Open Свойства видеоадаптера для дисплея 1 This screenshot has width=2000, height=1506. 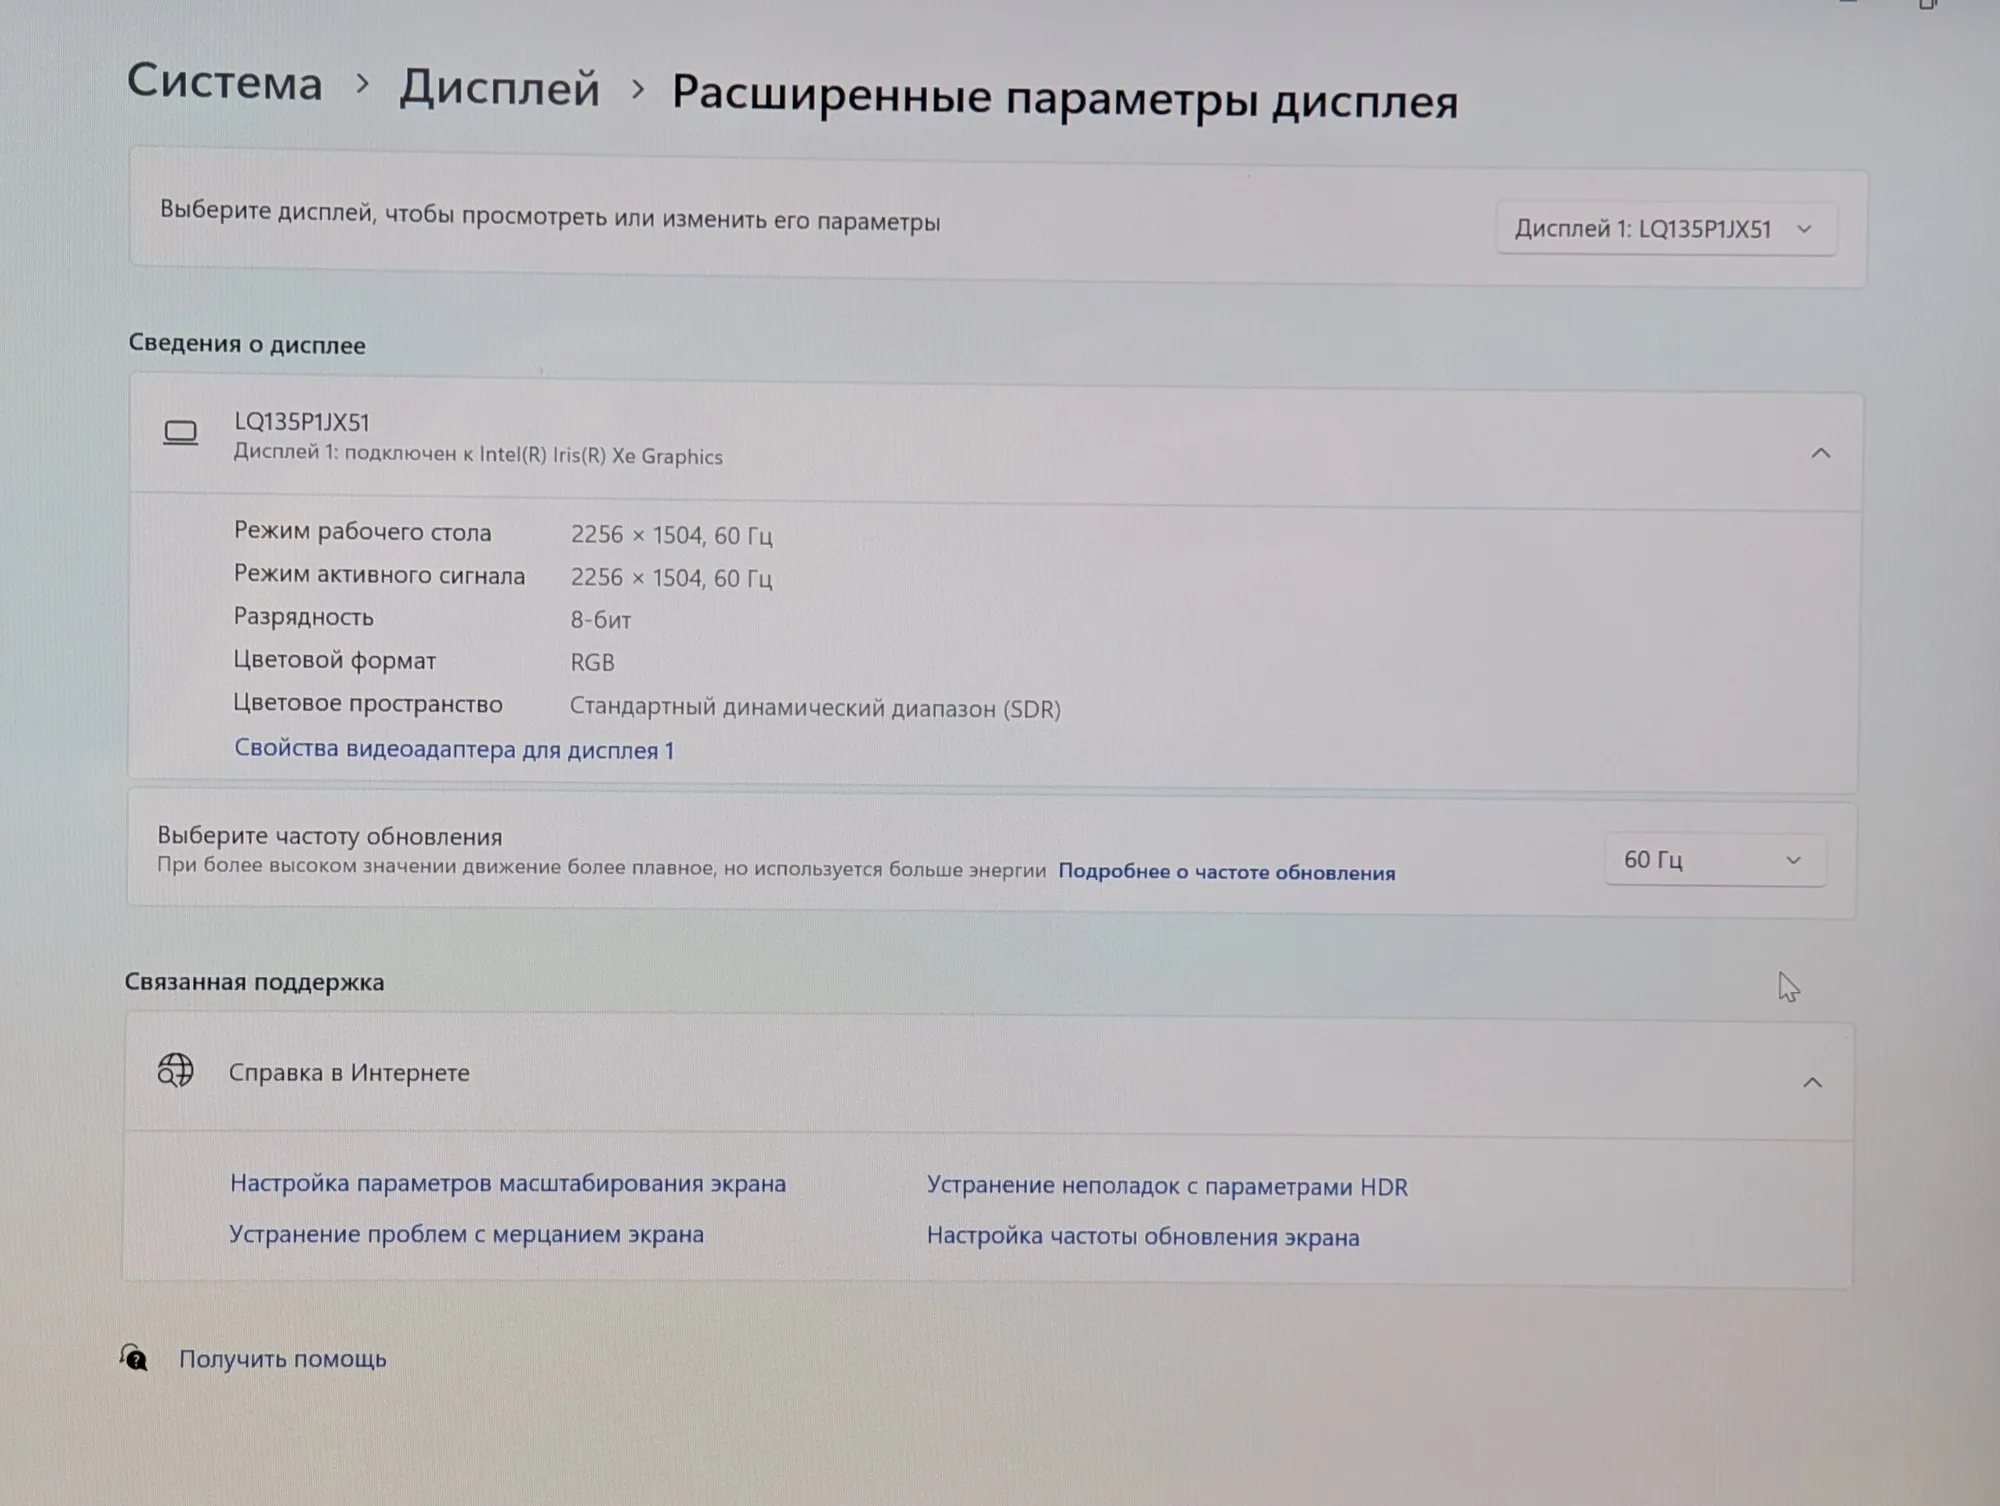pos(454,749)
